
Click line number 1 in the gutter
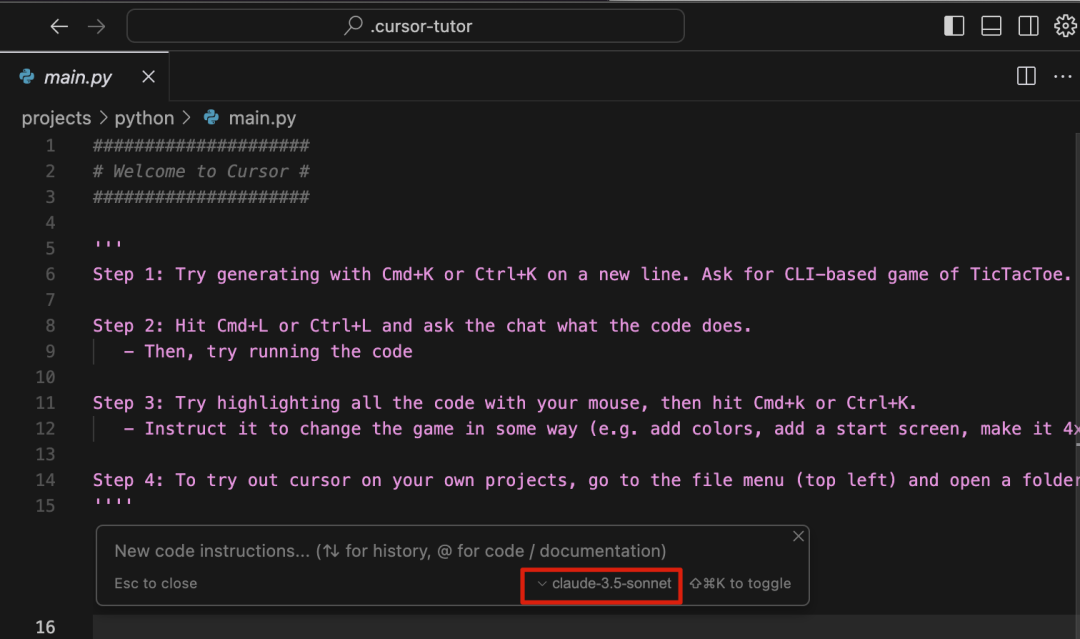click(x=50, y=146)
